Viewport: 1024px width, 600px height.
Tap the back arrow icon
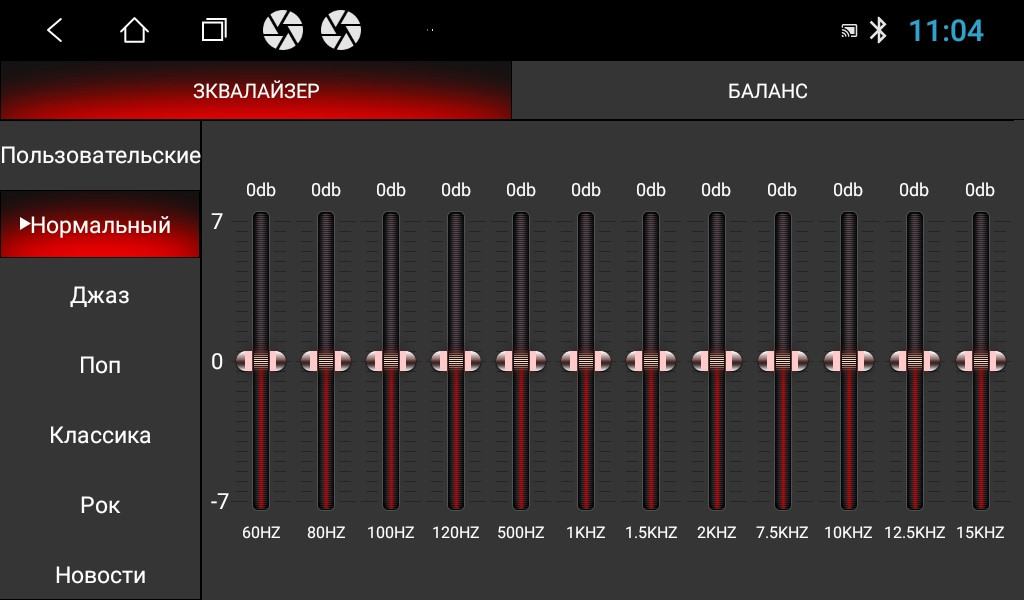[x=55, y=31]
